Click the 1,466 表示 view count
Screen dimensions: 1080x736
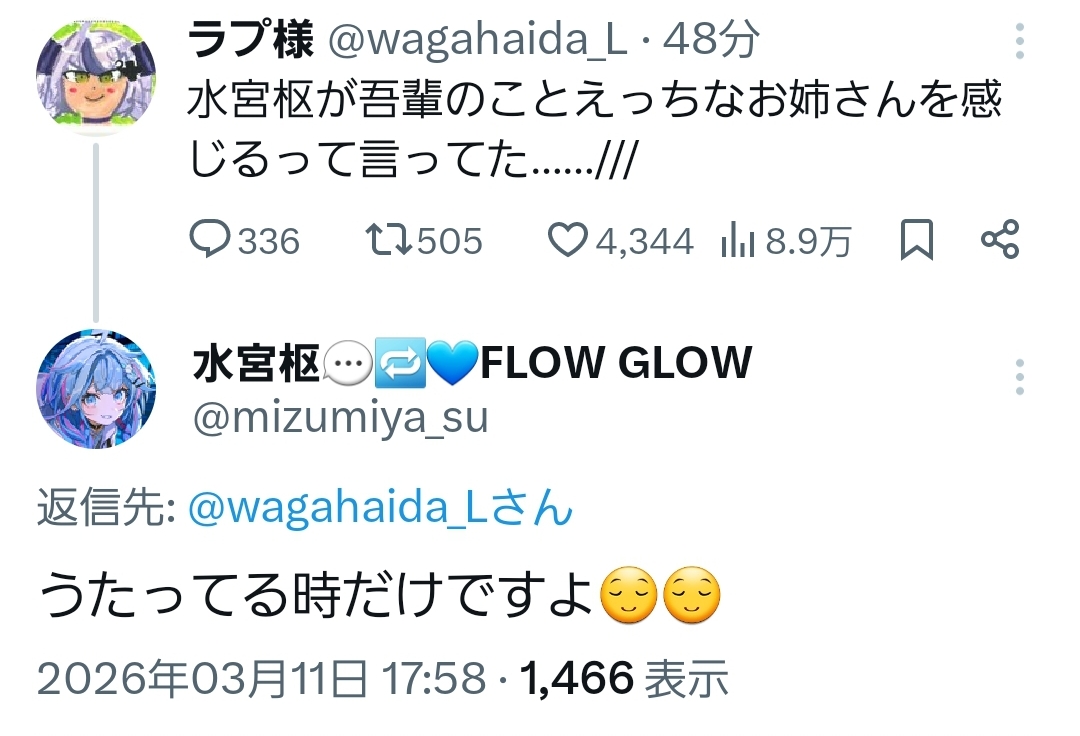624,677
